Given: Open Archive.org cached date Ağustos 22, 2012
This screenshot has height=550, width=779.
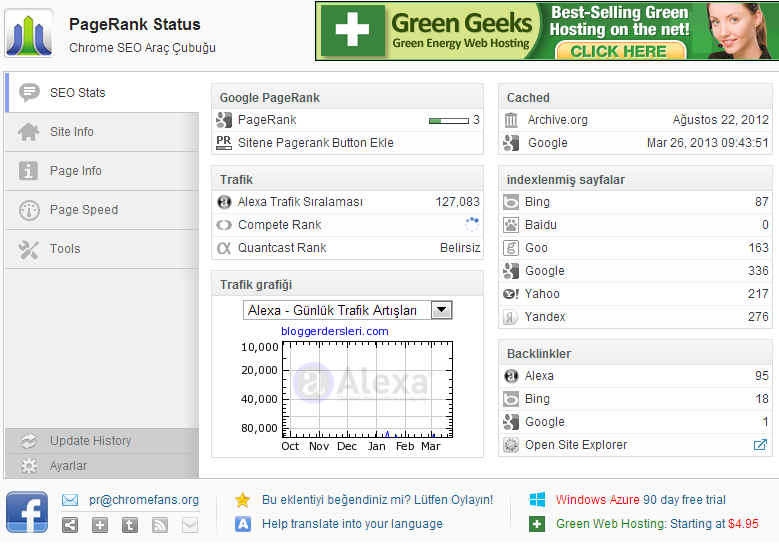Looking at the screenshot, I should (x=720, y=120).
